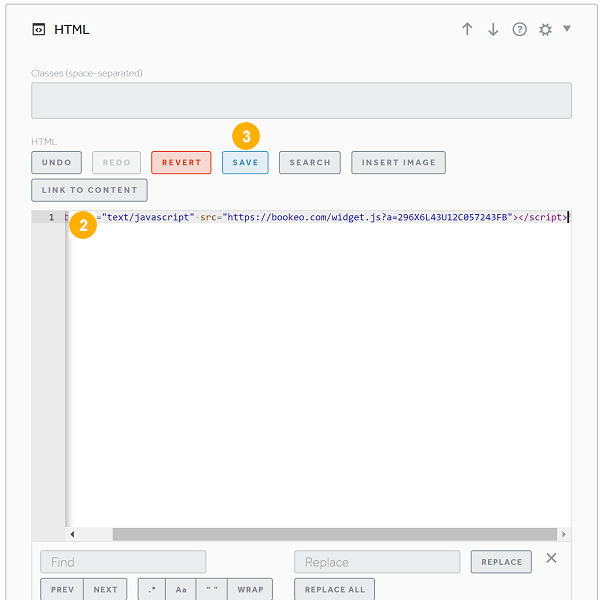Revert HTML changes
Image resolution: width=600 pixels, height=600 pixels.
pos(181,162)
